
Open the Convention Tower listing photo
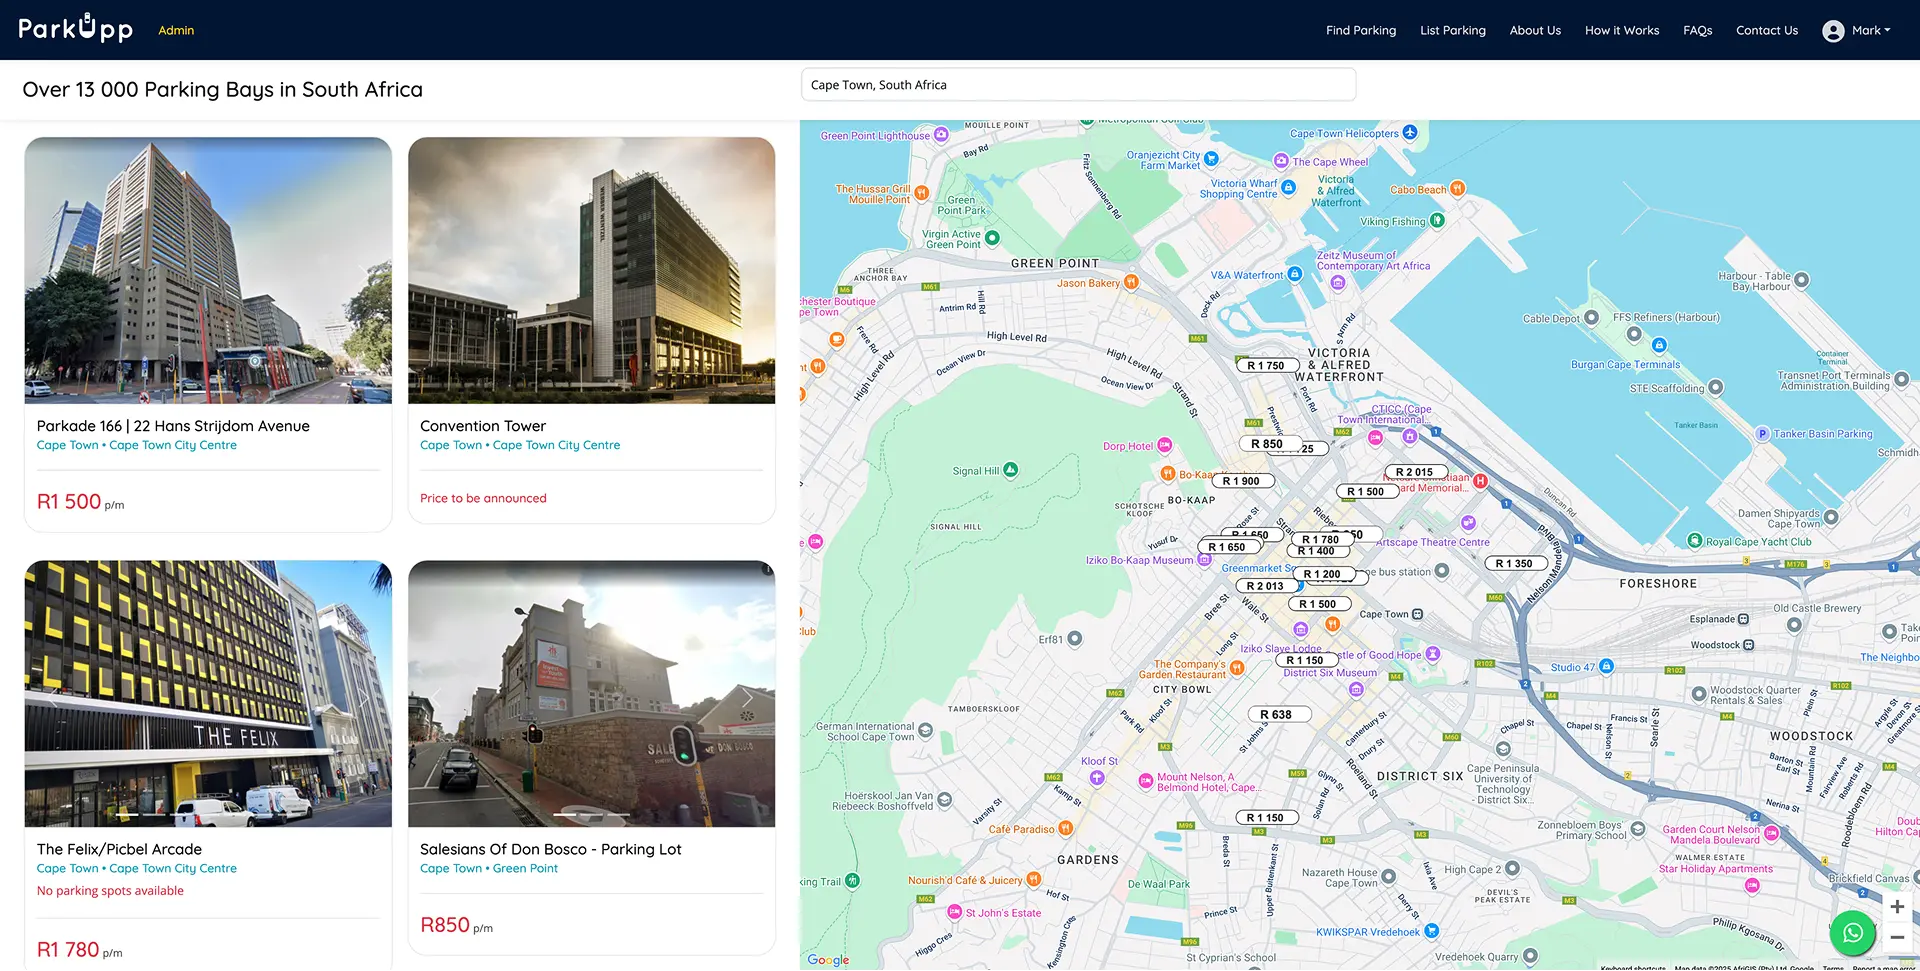coord(591,270)
